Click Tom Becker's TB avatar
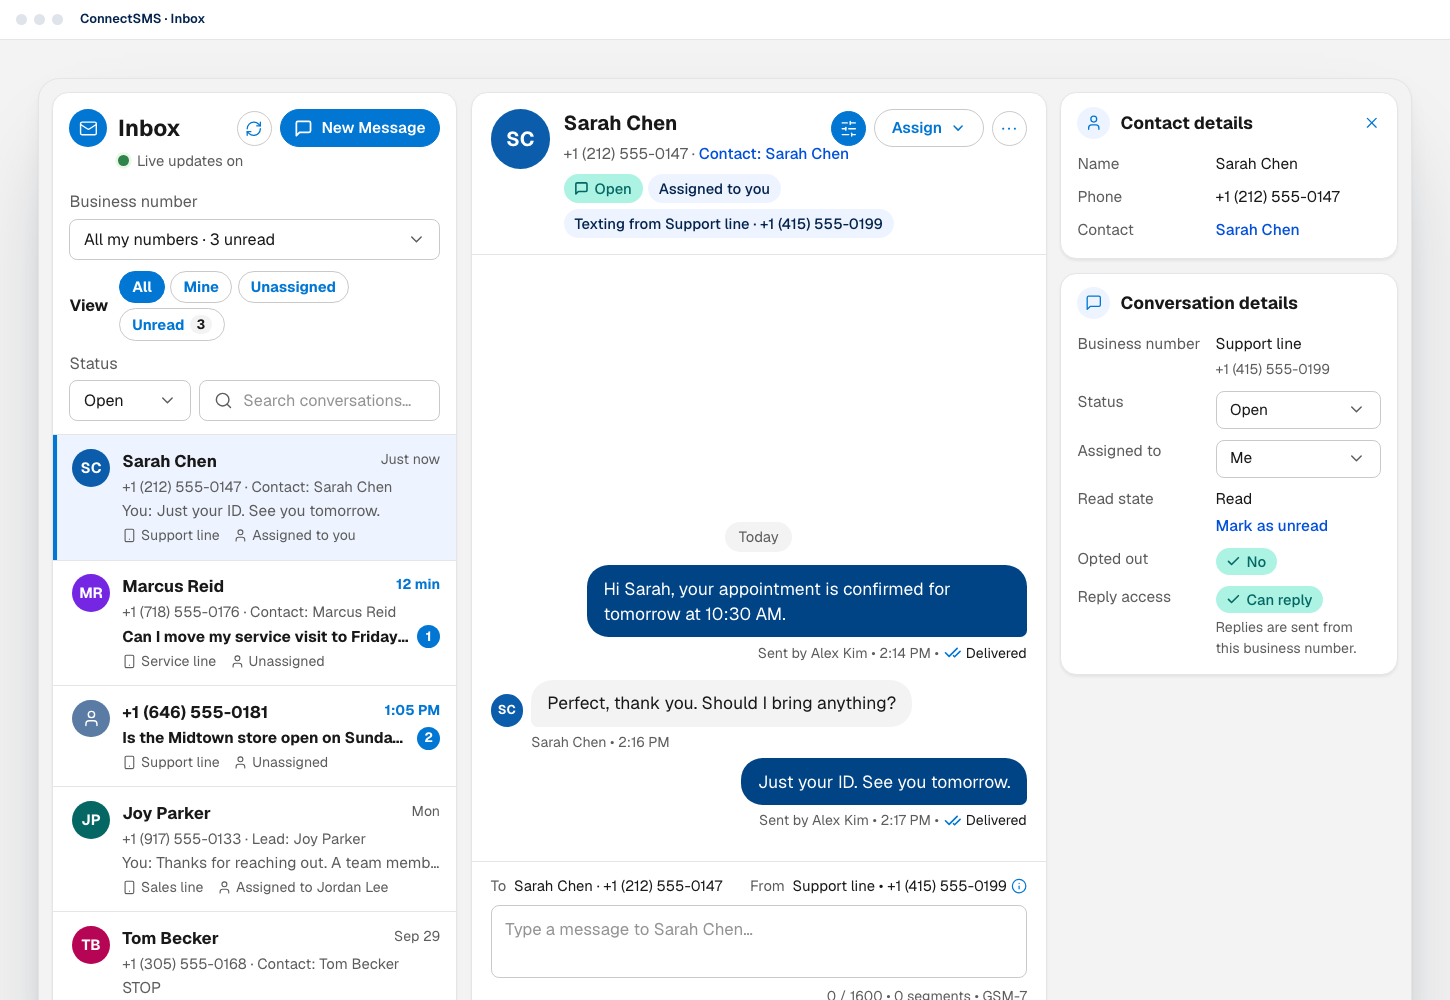The height and width of the screenshot is (1000, 1450). coord(91,945)
